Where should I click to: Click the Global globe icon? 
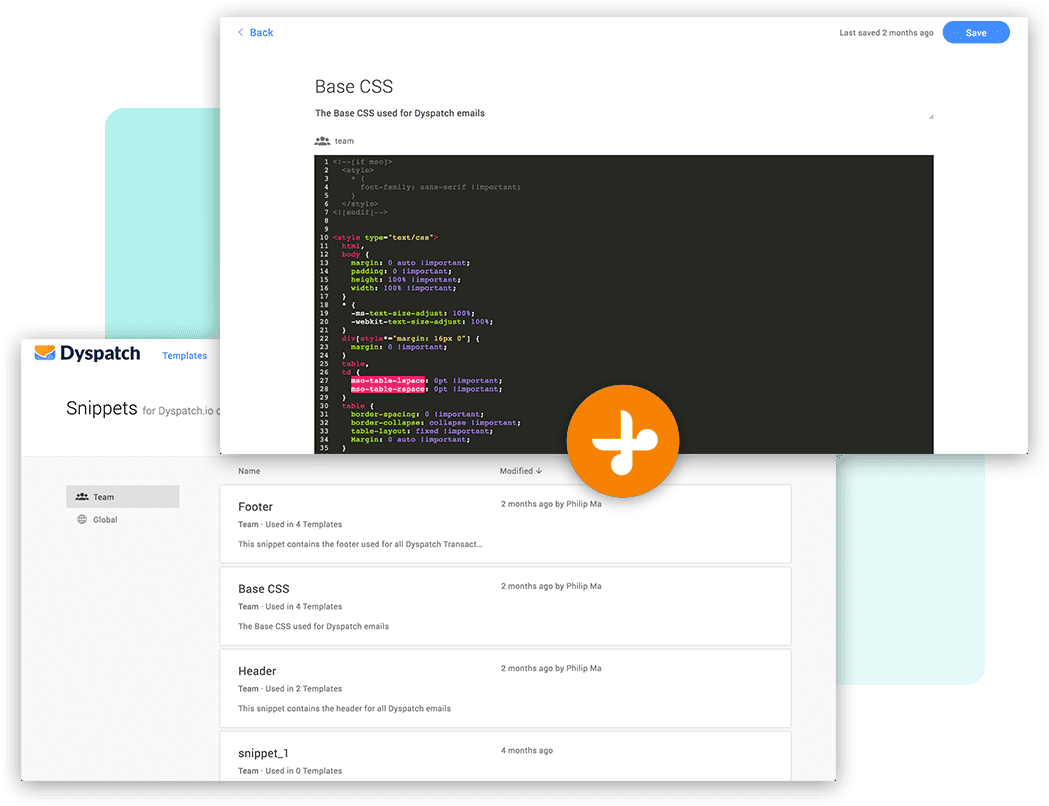[82, 519]
